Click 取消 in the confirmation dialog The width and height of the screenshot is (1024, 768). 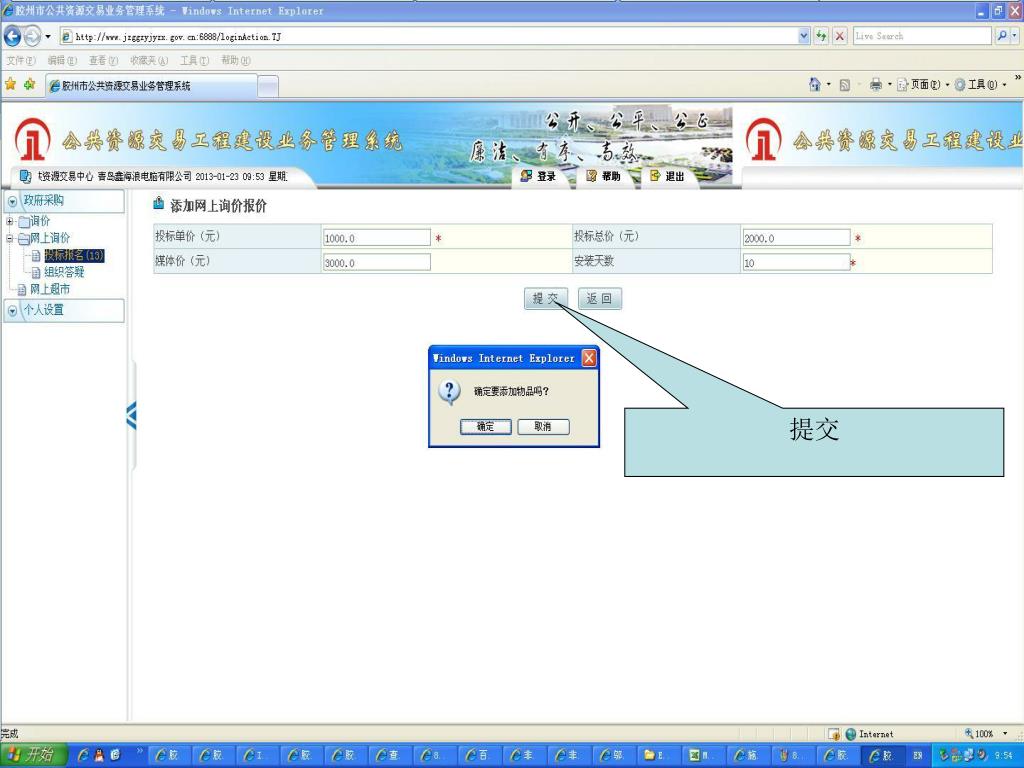click(543, 426)
